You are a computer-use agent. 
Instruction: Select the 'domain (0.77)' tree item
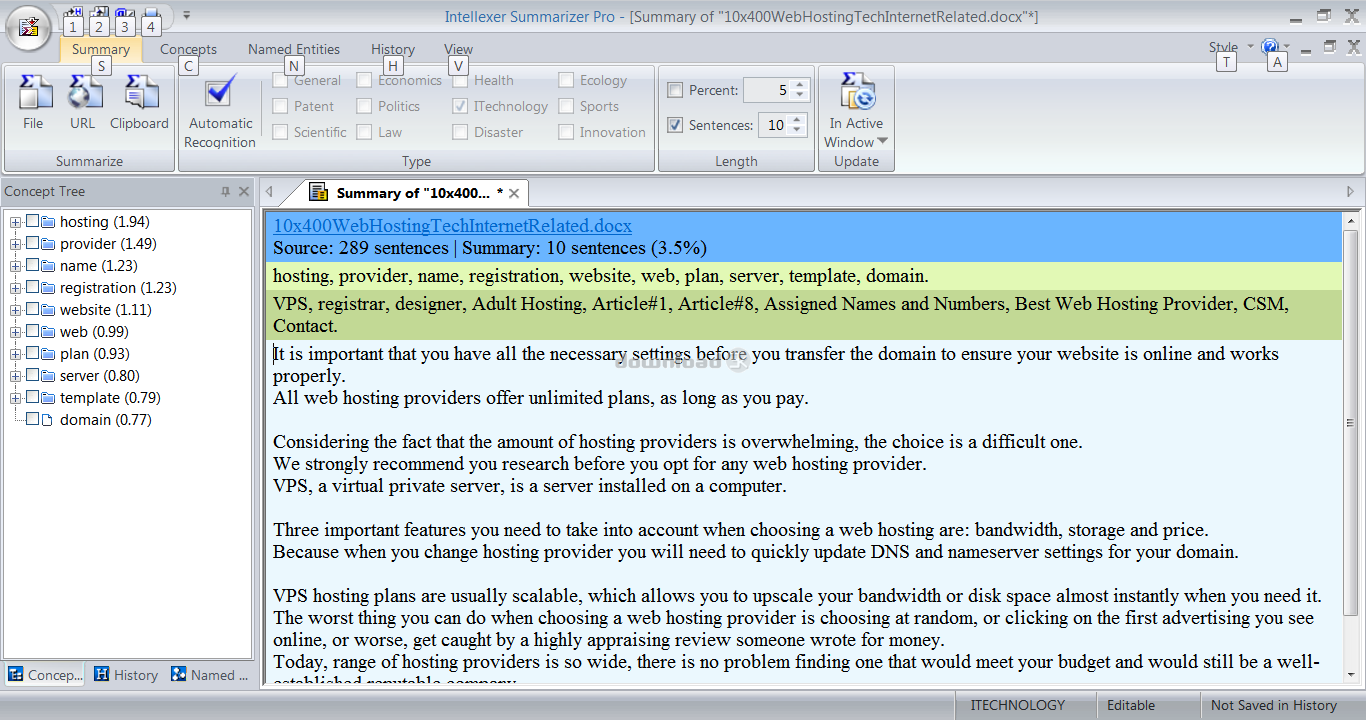click(x=106, y=420)
